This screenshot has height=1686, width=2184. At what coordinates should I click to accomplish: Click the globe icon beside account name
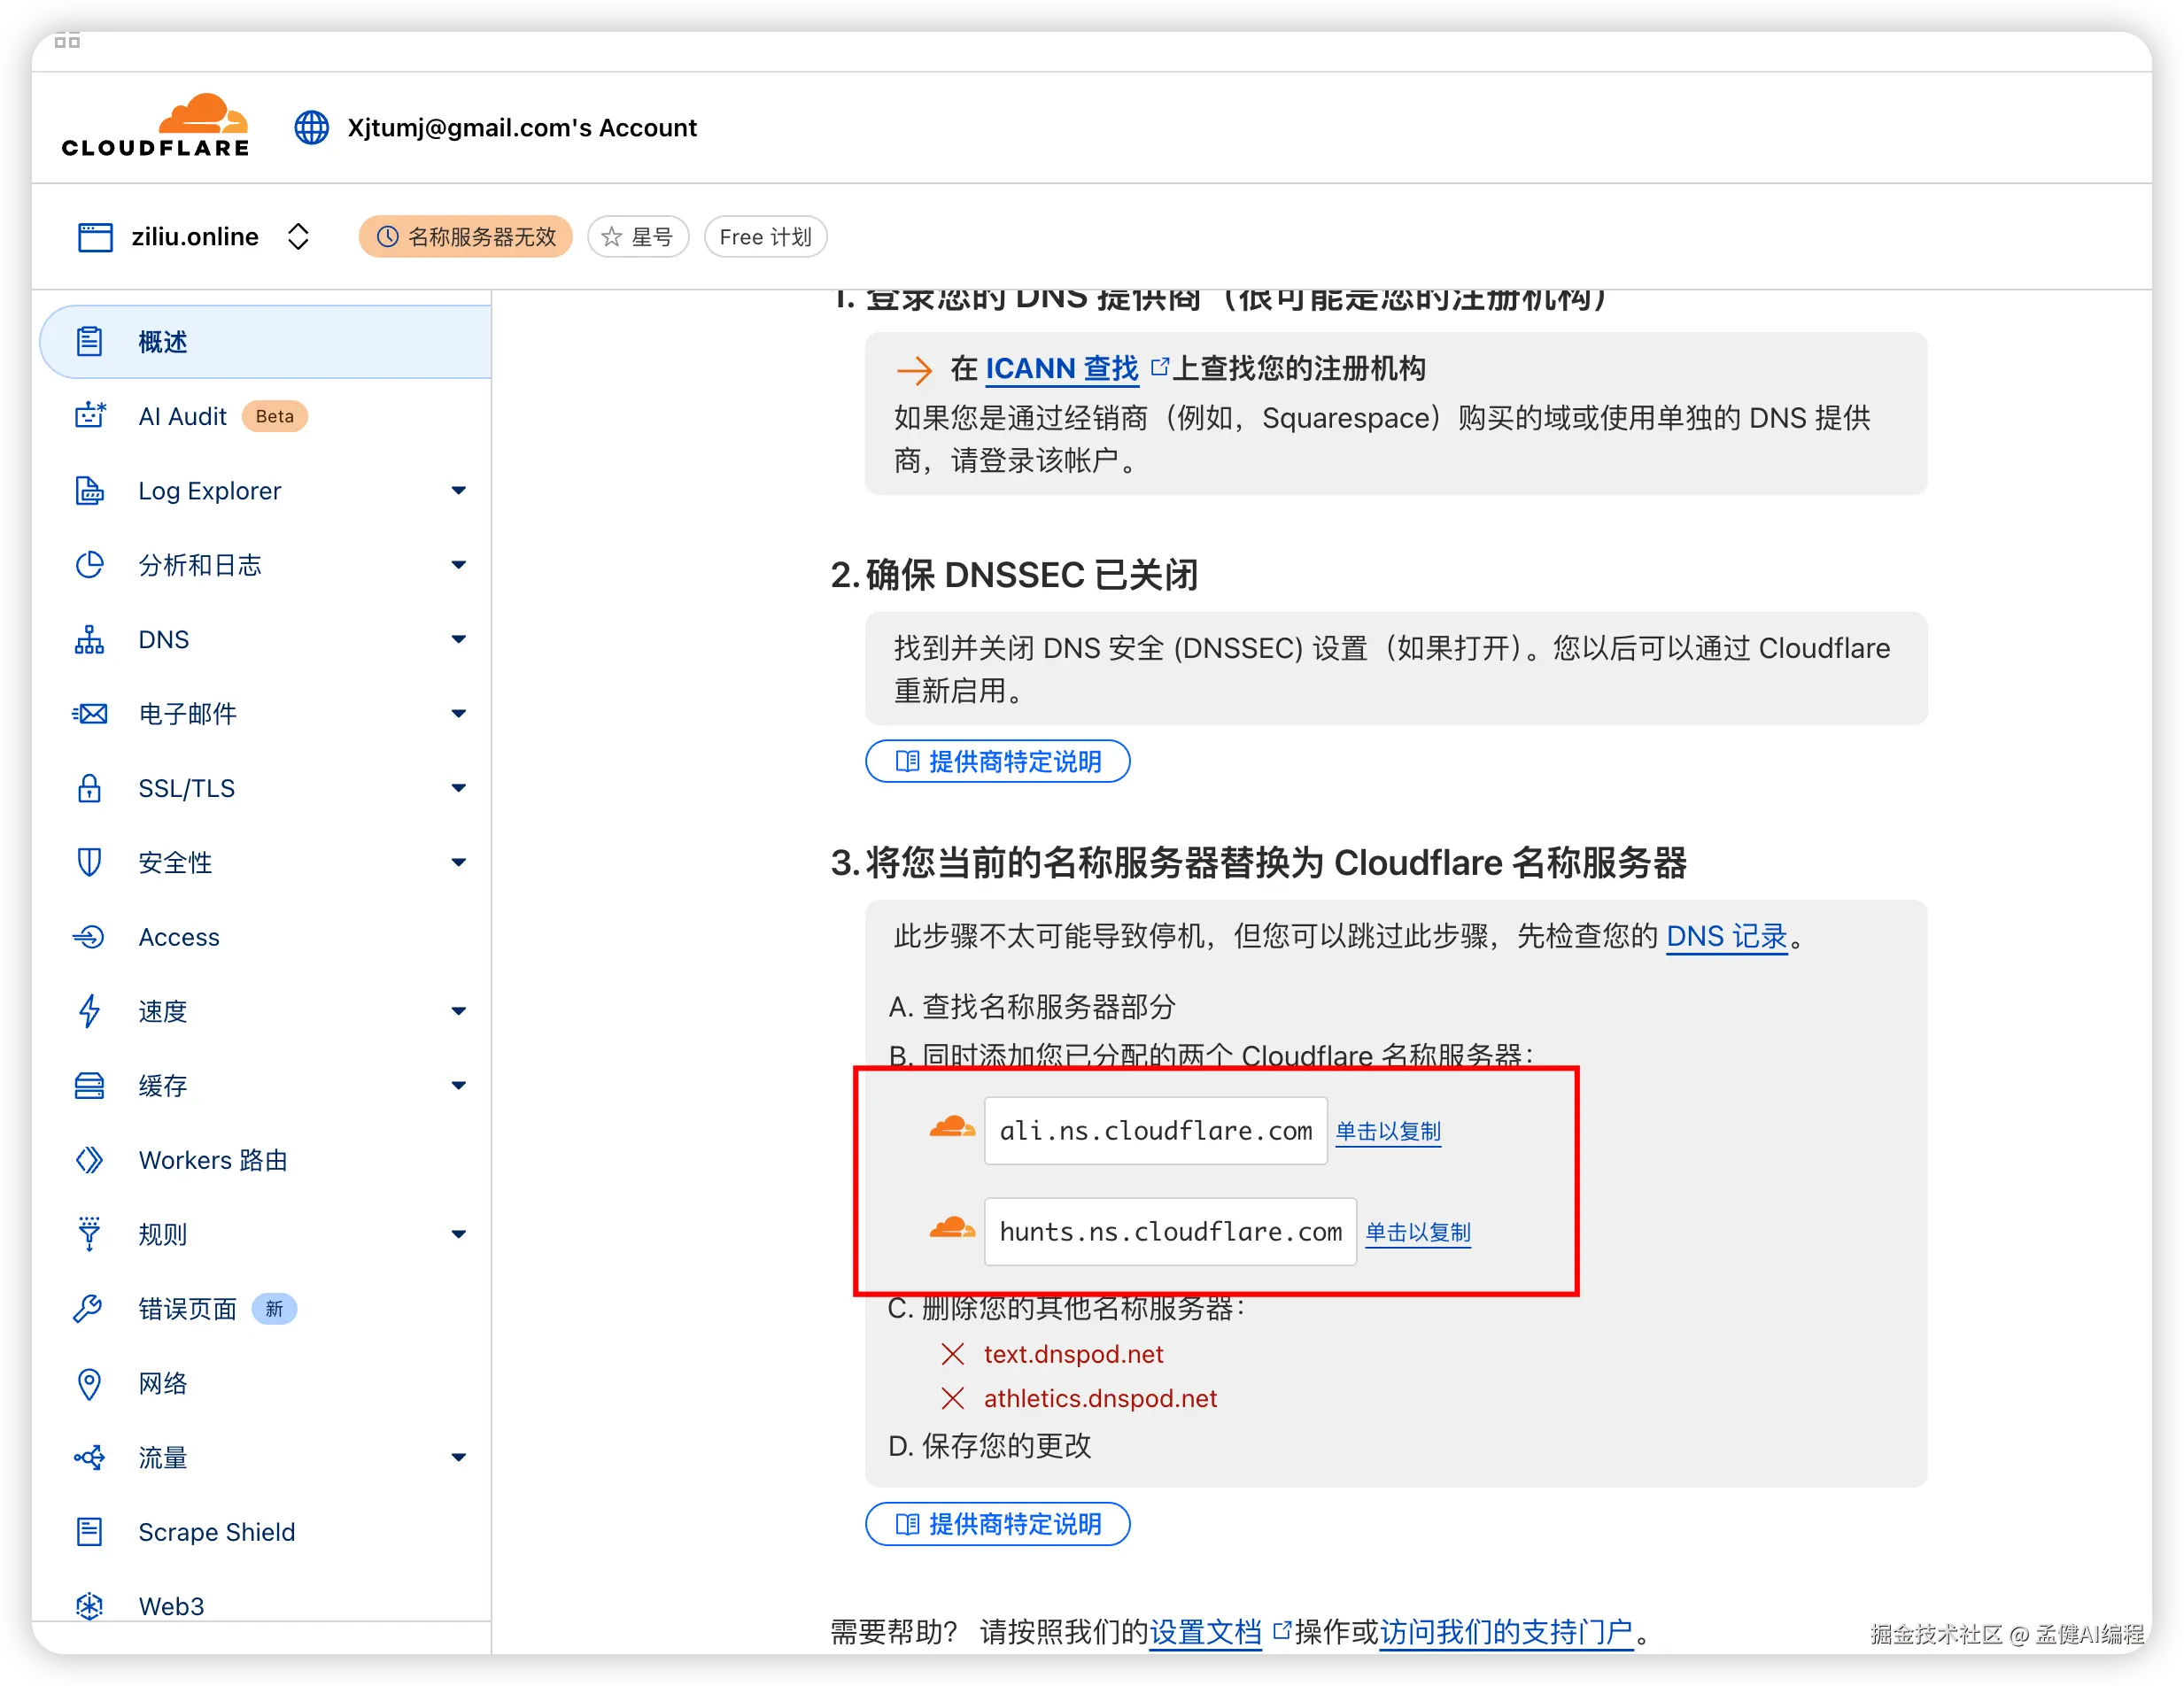[311, 128]
